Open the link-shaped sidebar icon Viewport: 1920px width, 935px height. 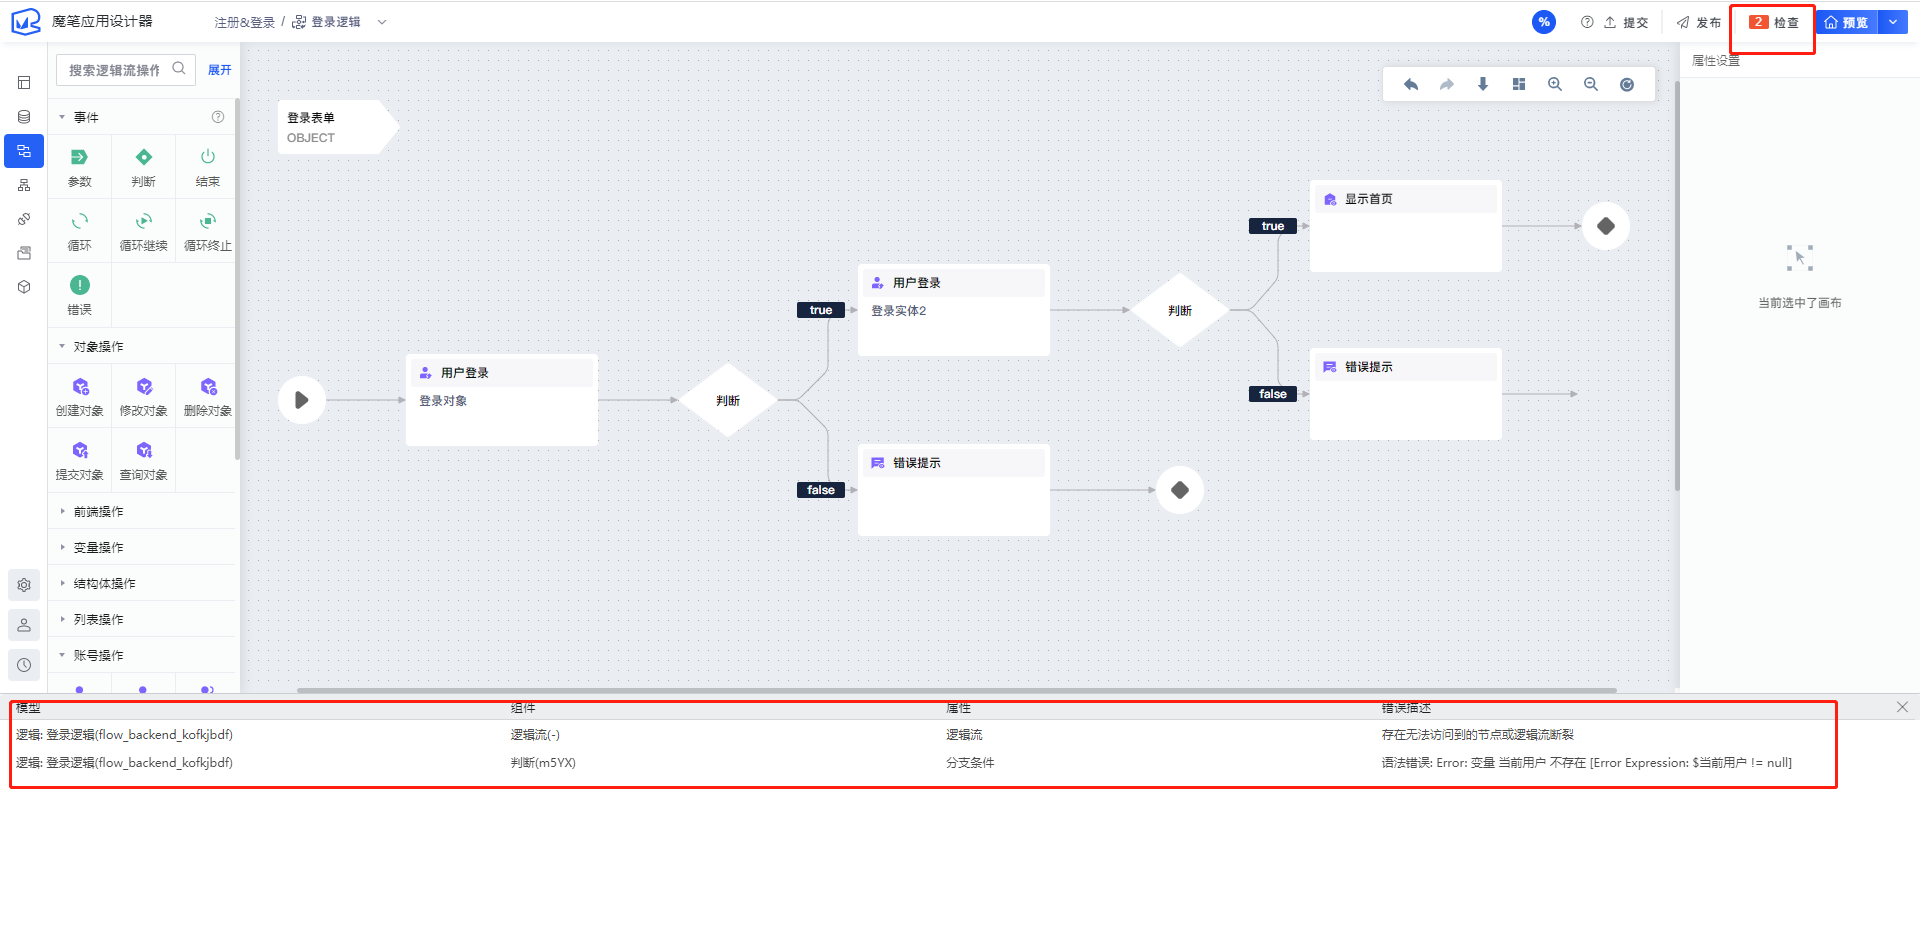click(x=24, y=219)
